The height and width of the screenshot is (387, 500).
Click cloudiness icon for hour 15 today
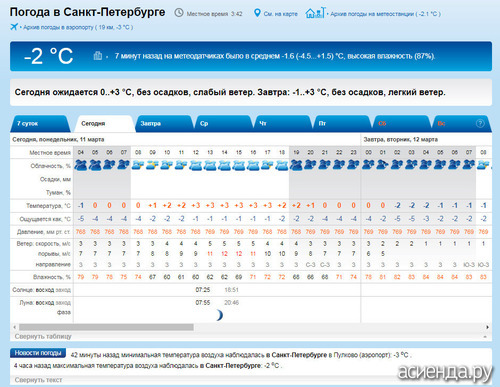tap(239, 165)
